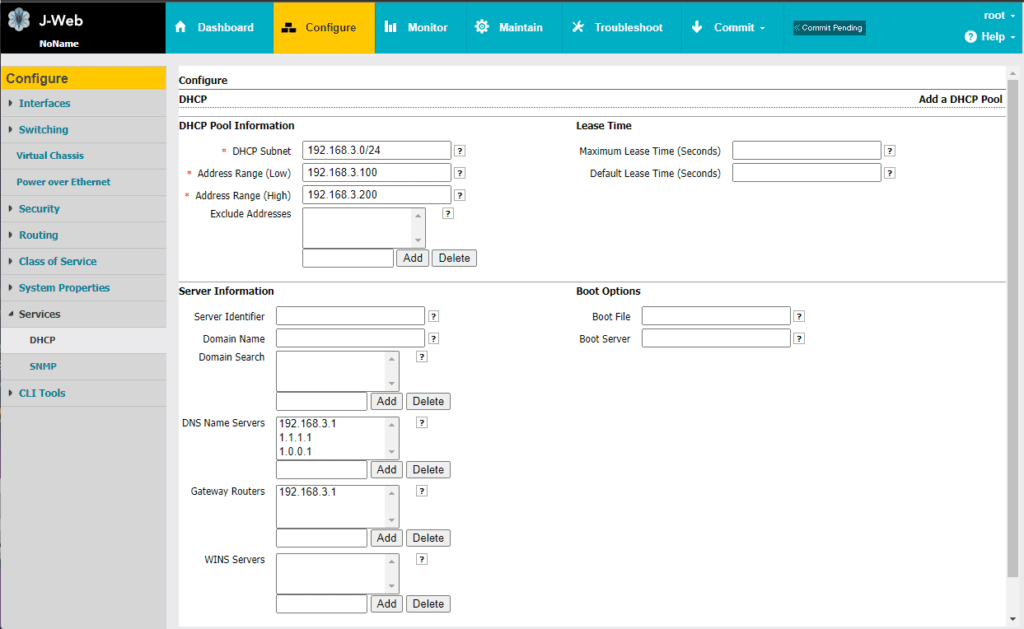Image resolution: width=1024 pixels, height=629 pixels.
Task: Click the help icon beside Exclude Addresses
Action: pos(448,214)
